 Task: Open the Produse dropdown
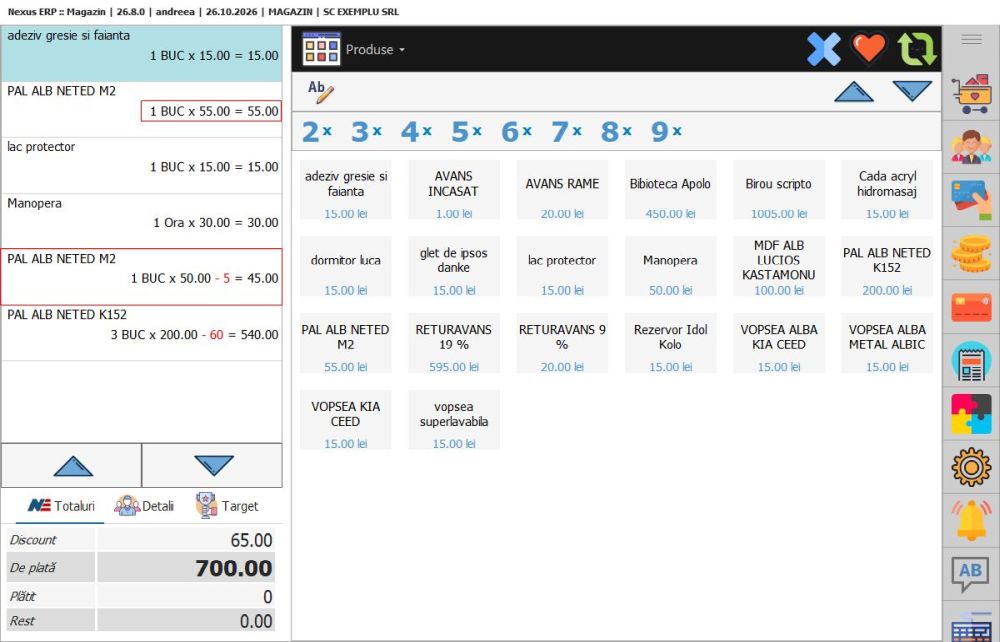point(375,50)
